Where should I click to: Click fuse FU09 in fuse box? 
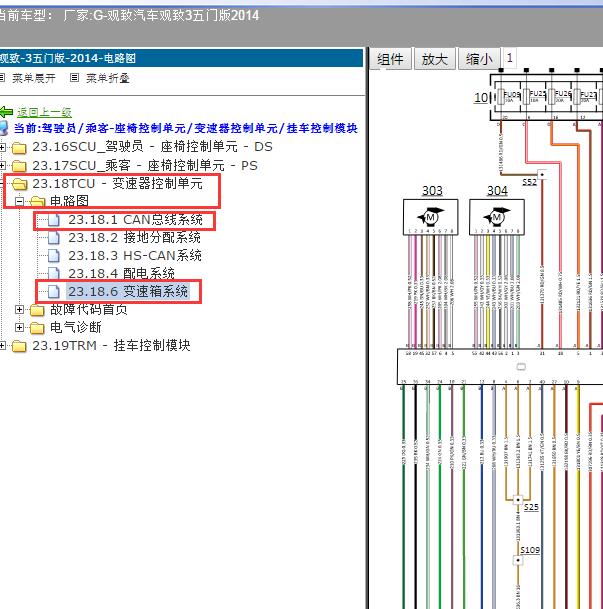(x=501, y=96)
